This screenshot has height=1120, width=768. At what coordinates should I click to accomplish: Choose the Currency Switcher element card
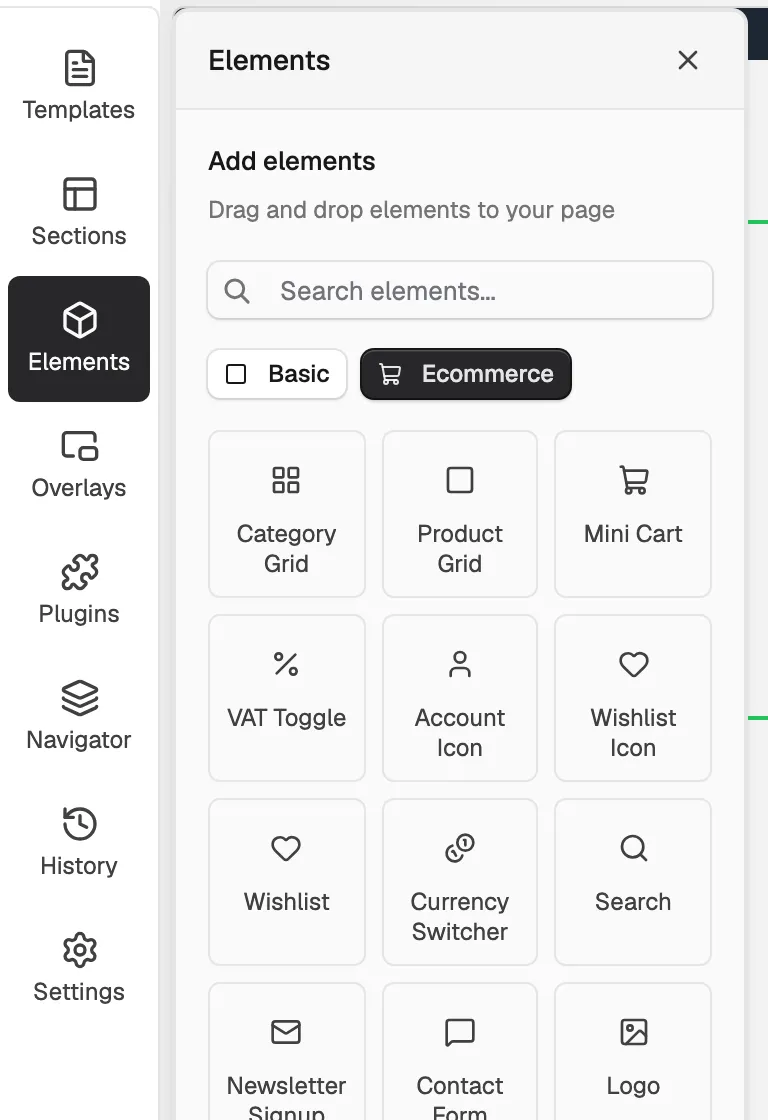[460, 882]
